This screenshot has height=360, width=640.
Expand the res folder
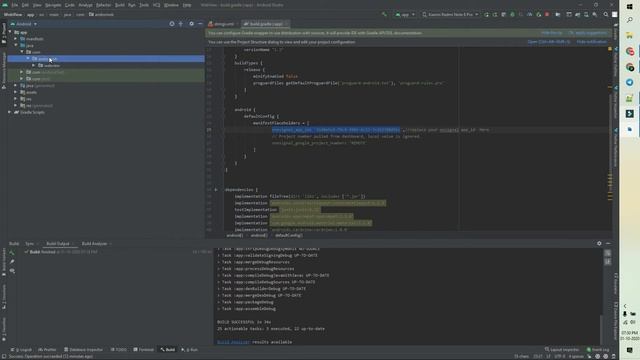click(x=16, y=99)
